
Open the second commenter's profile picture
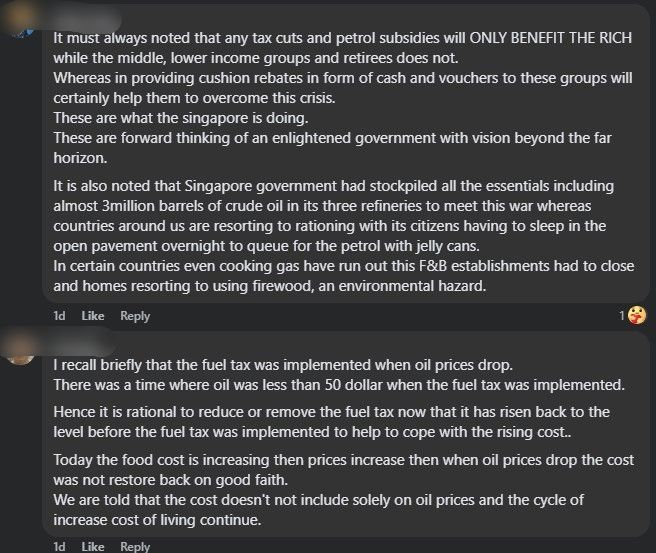pos(19,348)
